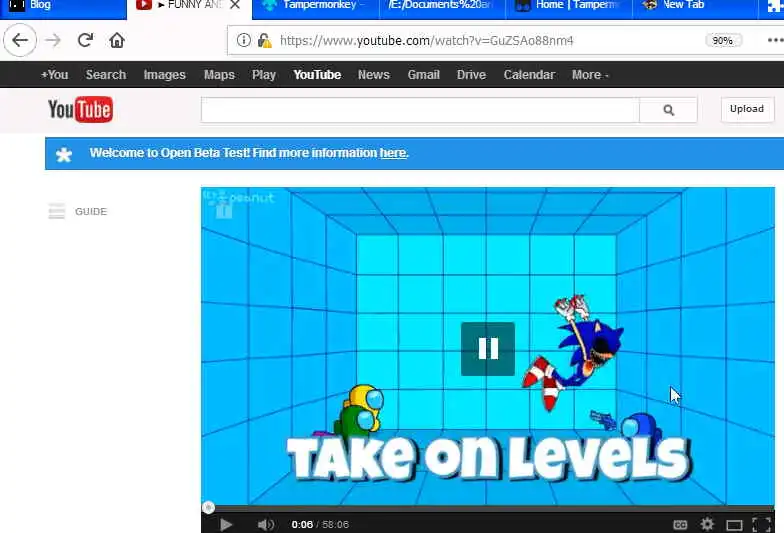Screen dimensions: 784x533
Task: Click the padlock warning icon
Action: (x=264, y=40)
